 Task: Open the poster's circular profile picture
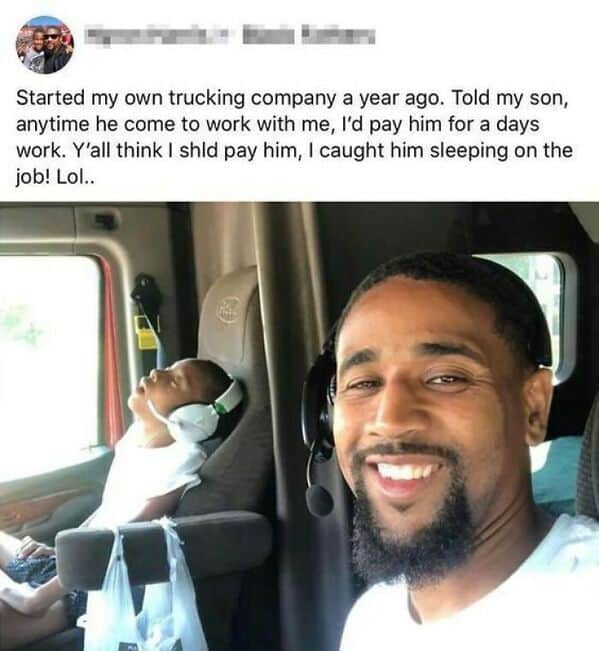[45, 44]
